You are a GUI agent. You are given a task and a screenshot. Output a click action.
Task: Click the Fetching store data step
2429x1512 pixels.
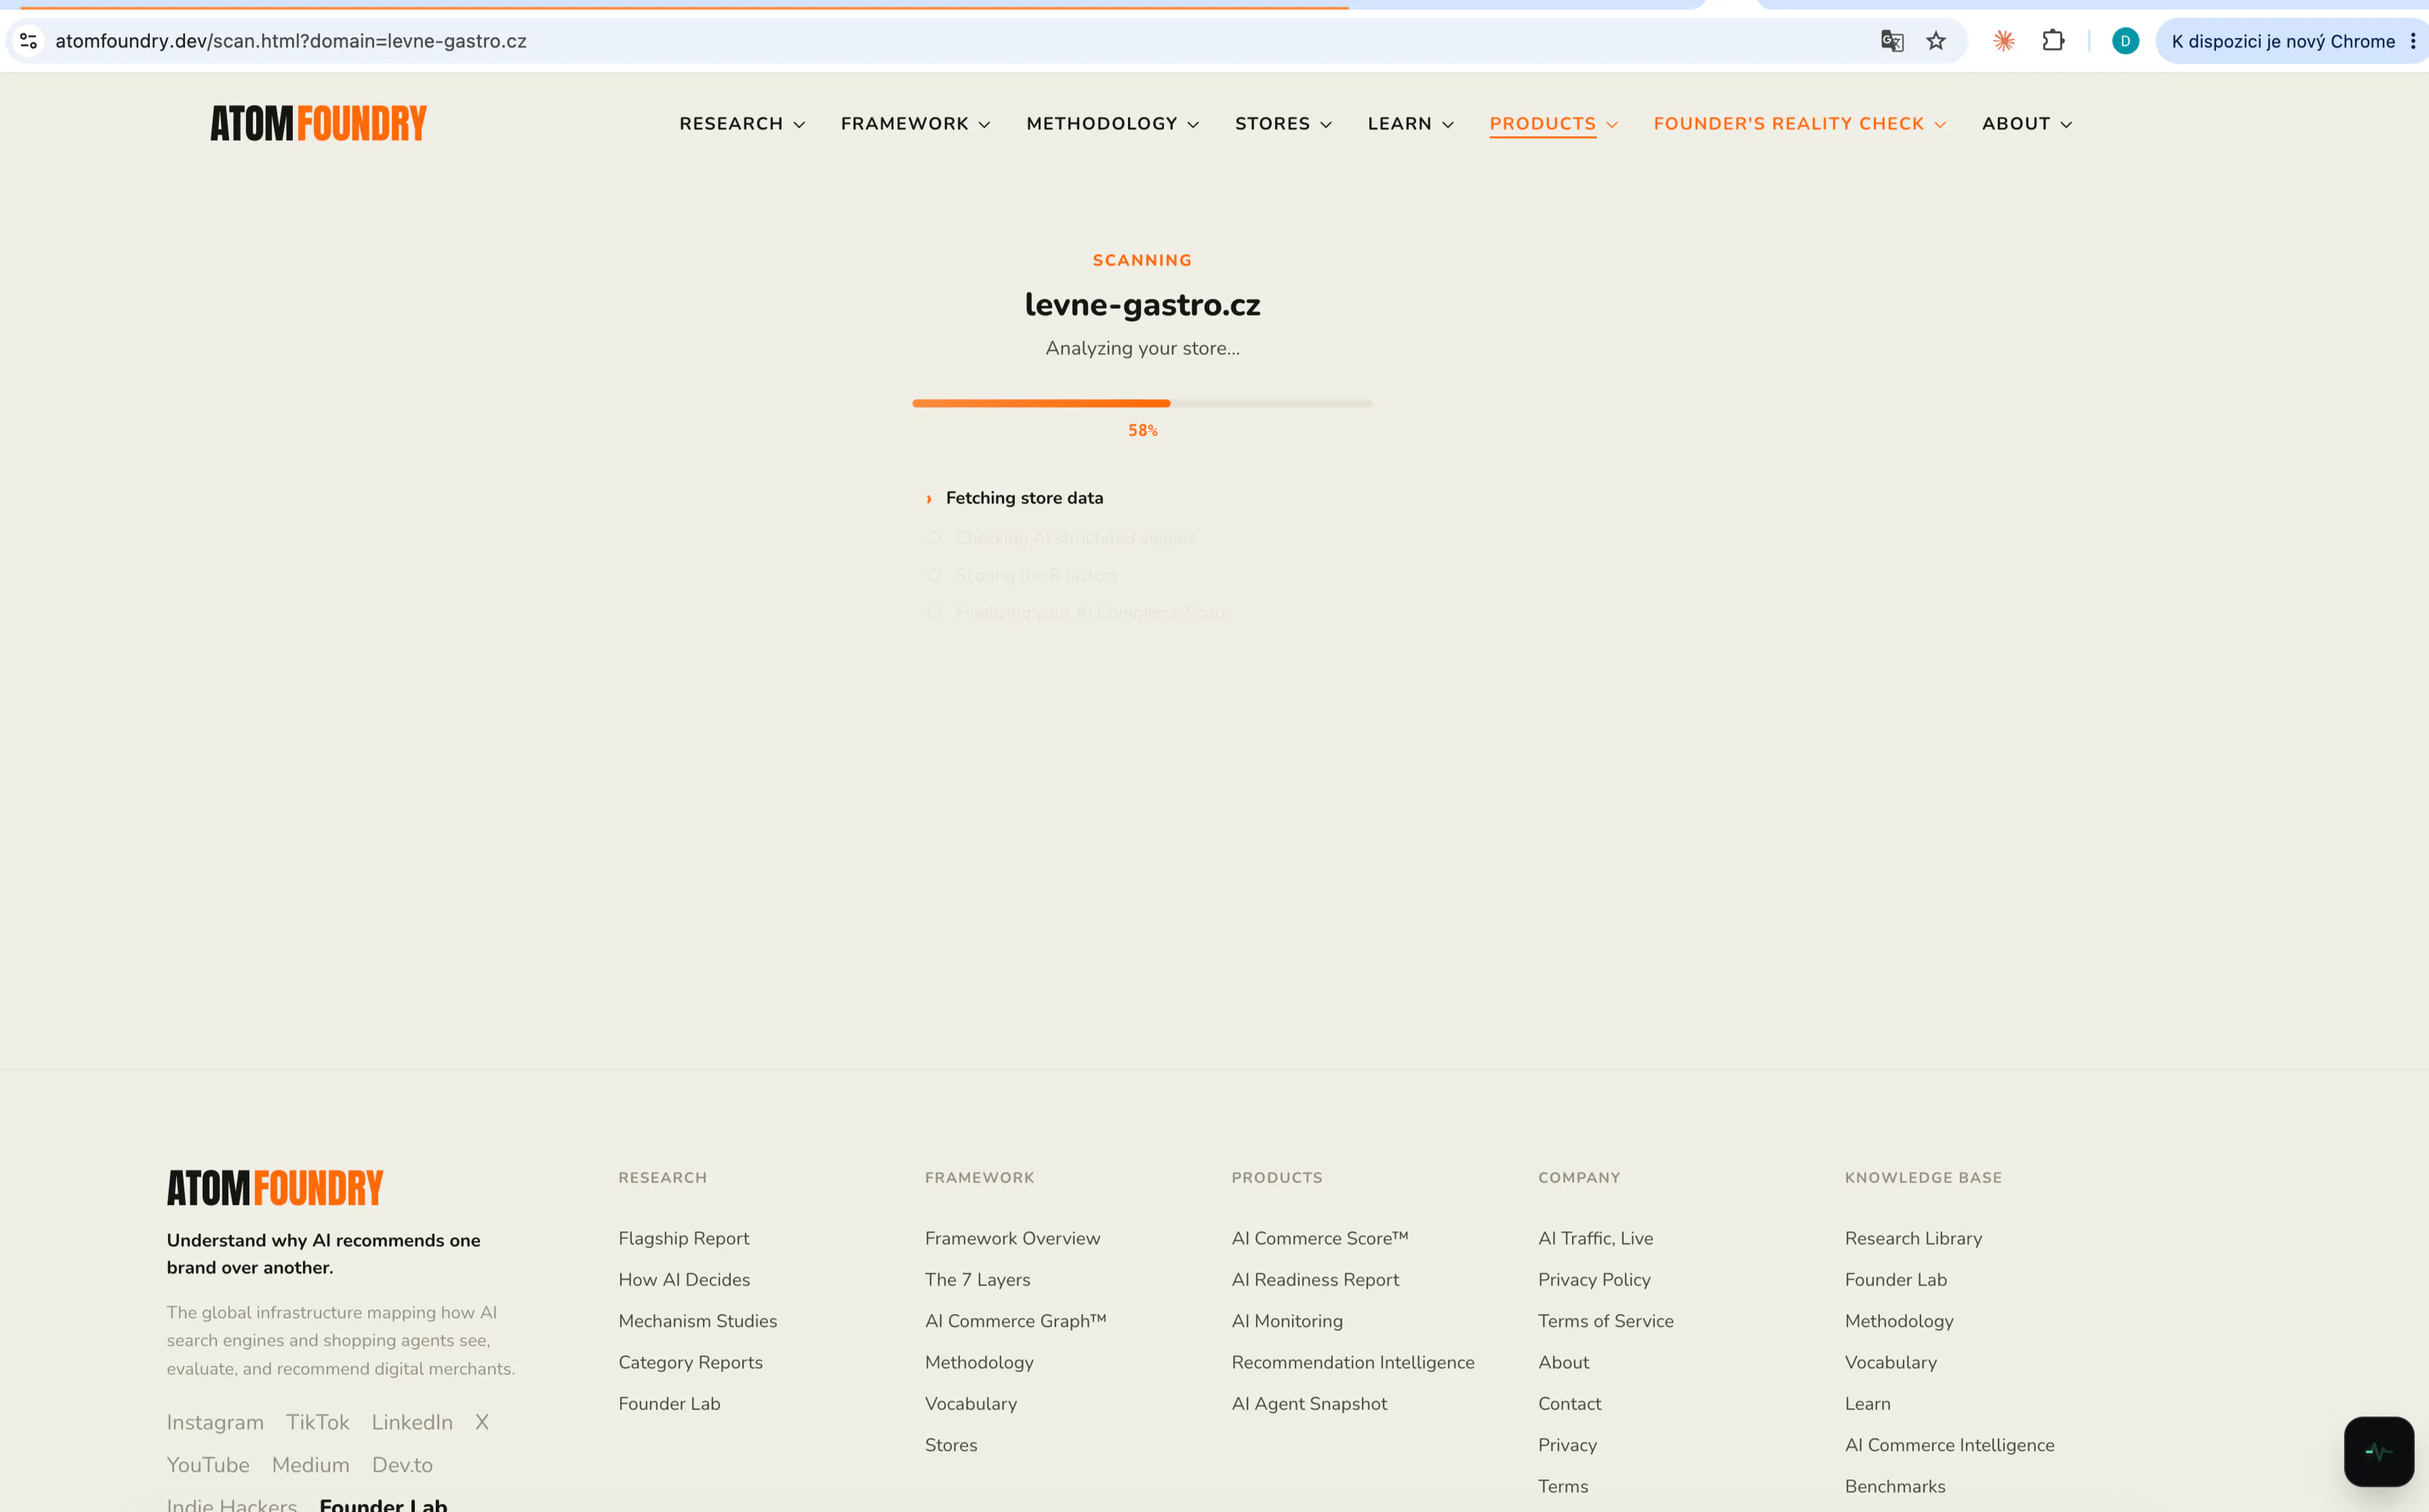coord(1024,498)
